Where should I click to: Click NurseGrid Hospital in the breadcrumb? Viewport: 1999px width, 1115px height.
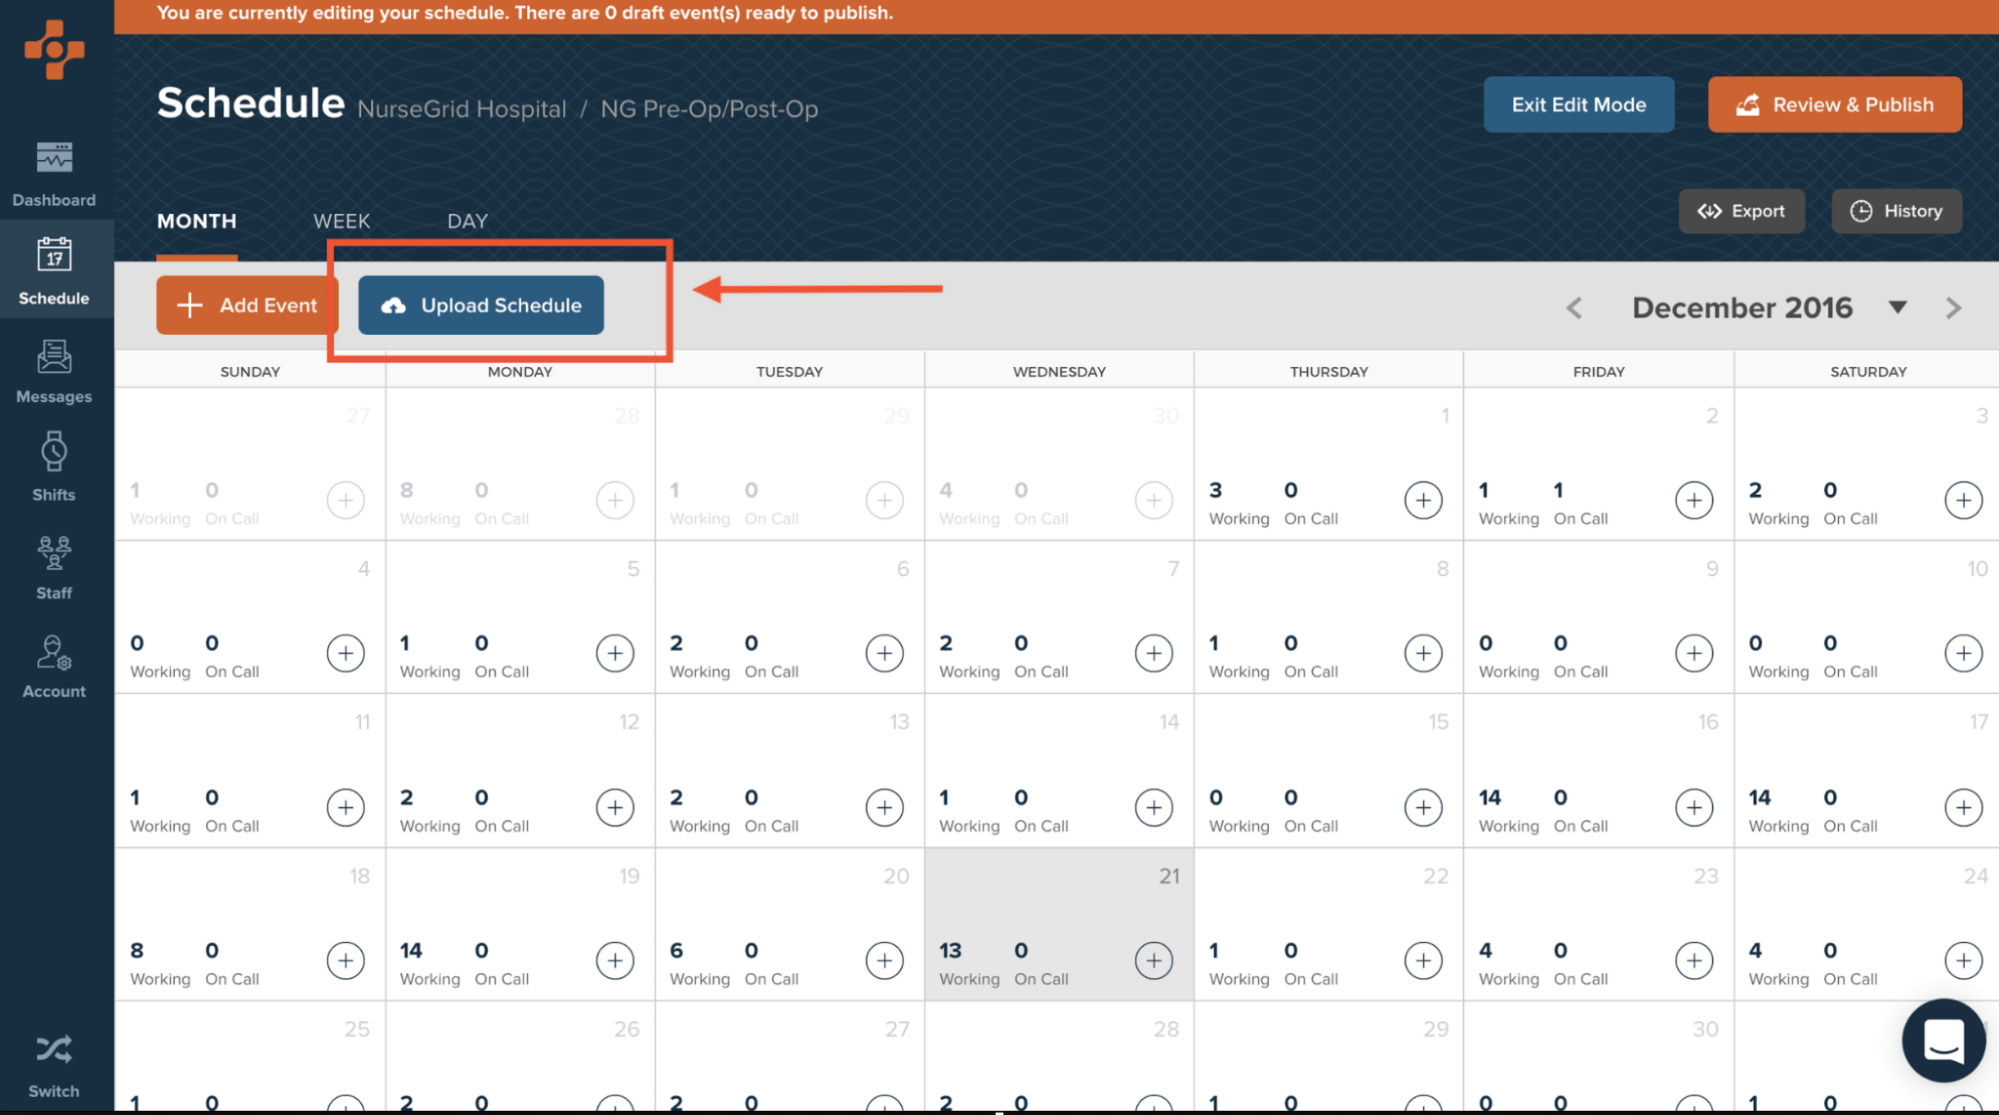coord(461,109)
